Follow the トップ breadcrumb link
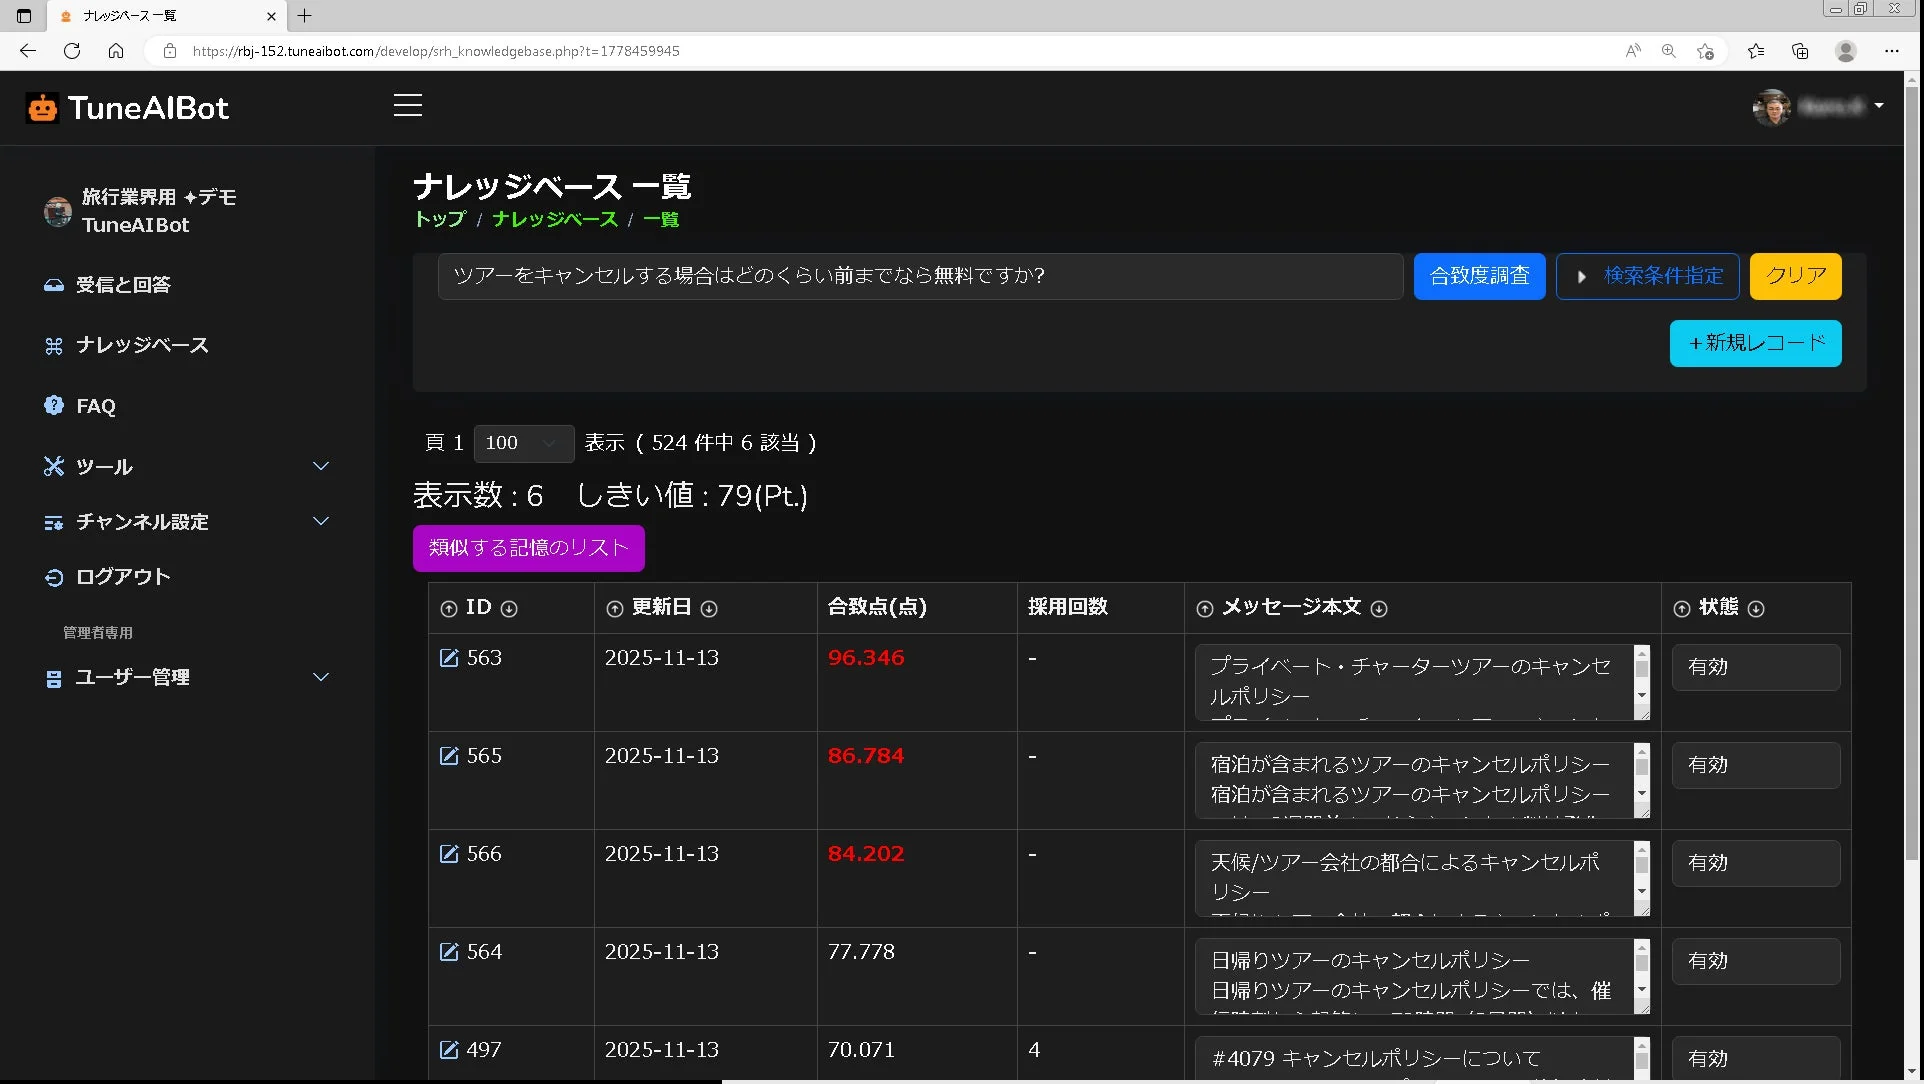The width and height of the screenshot is (1924, 1084). click(440, 219)
